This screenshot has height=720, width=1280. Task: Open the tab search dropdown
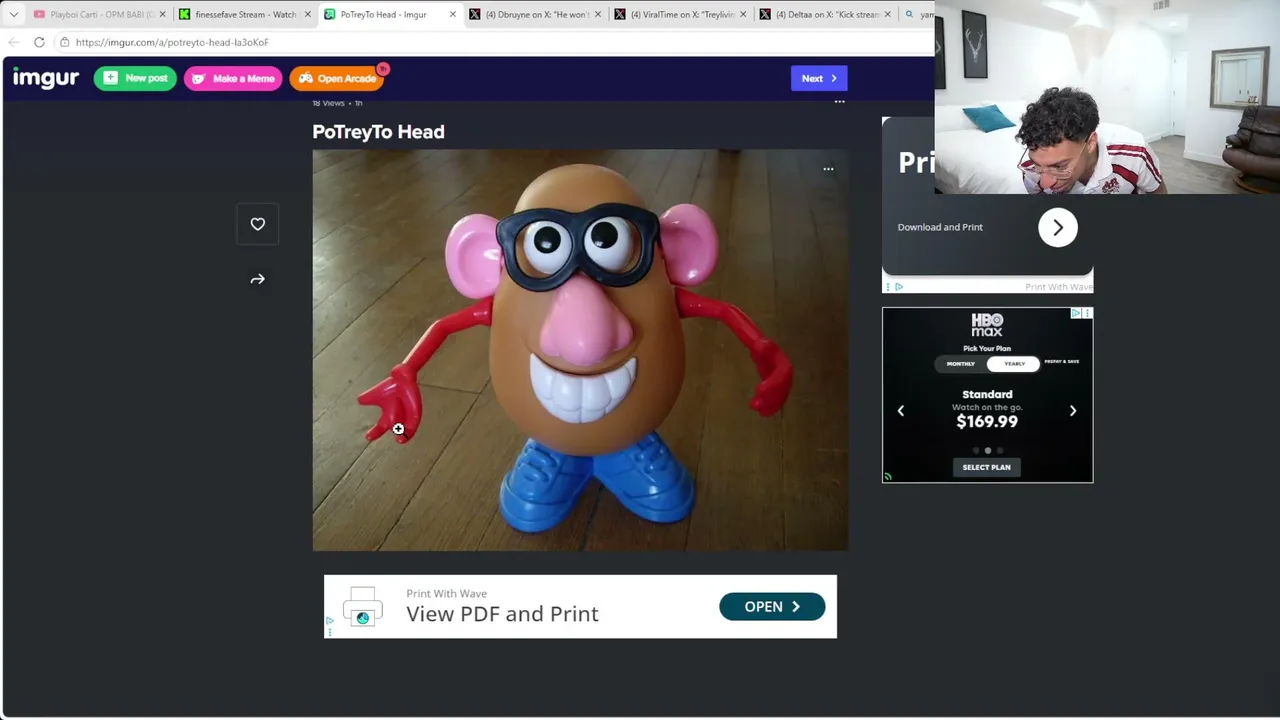[x=13, y=14]
